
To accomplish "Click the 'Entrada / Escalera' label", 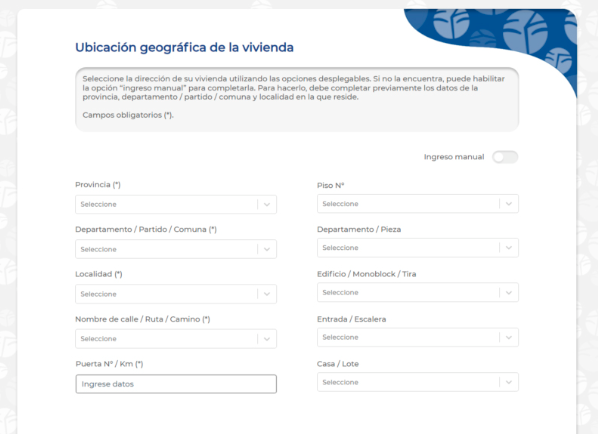I will [351, 319].
